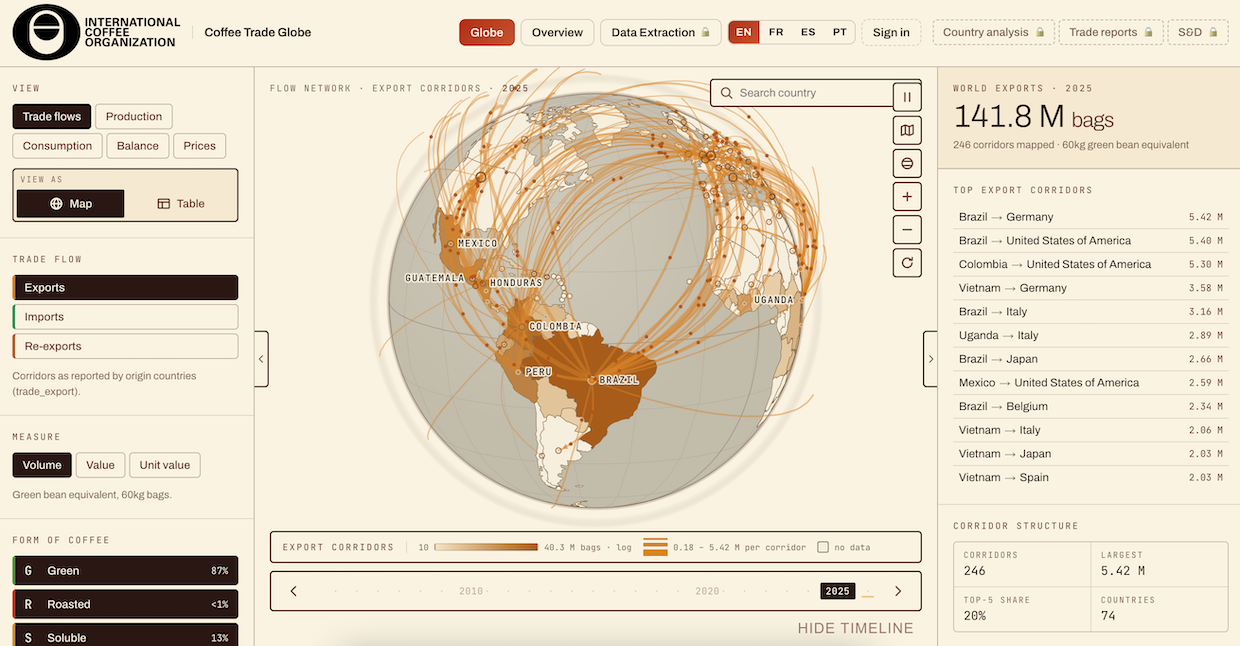Select Imports trade flow
The image size is (1240, 646).
click(x=125, y=317)
